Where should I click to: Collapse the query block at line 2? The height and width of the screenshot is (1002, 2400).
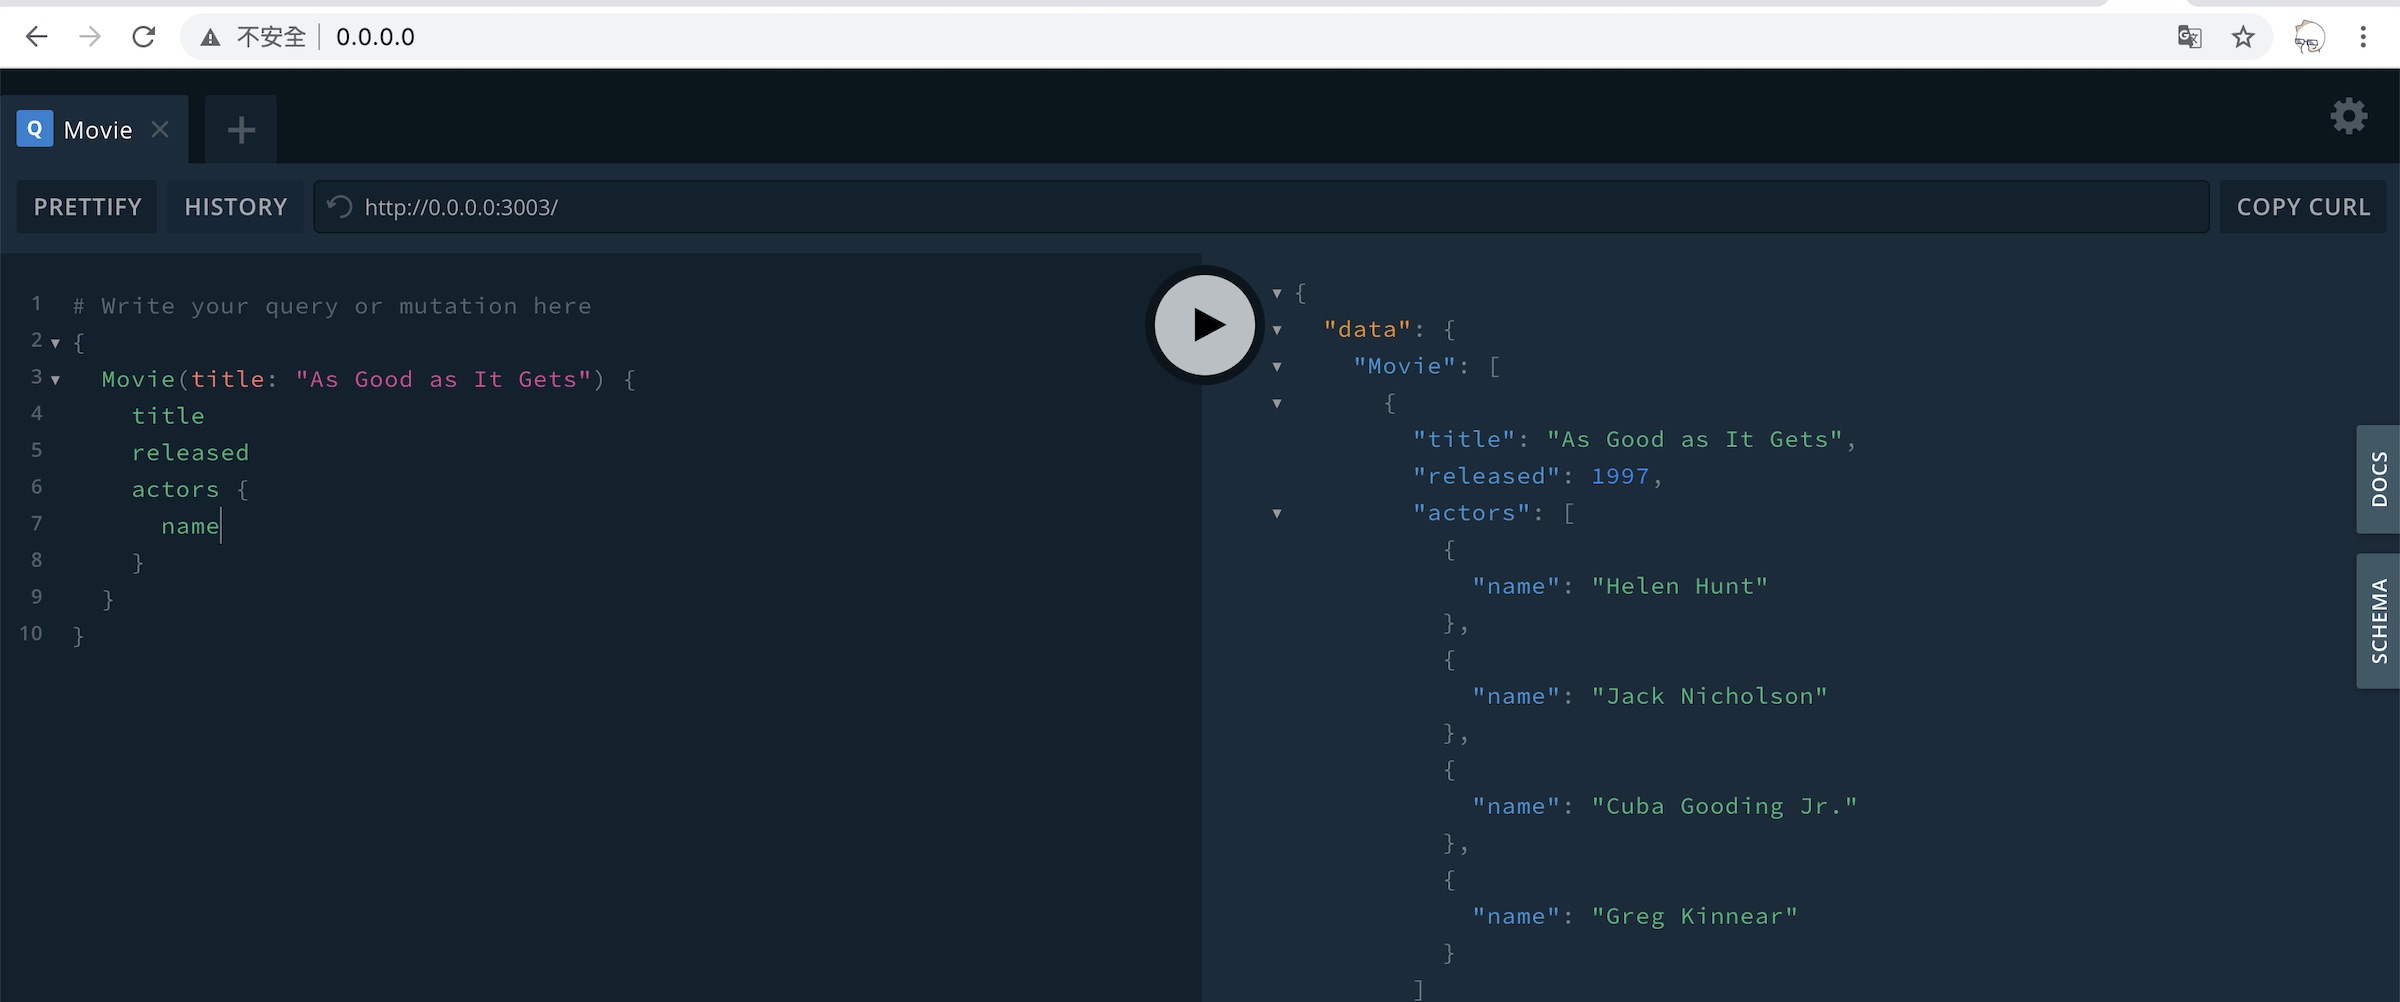click(56, 343)
